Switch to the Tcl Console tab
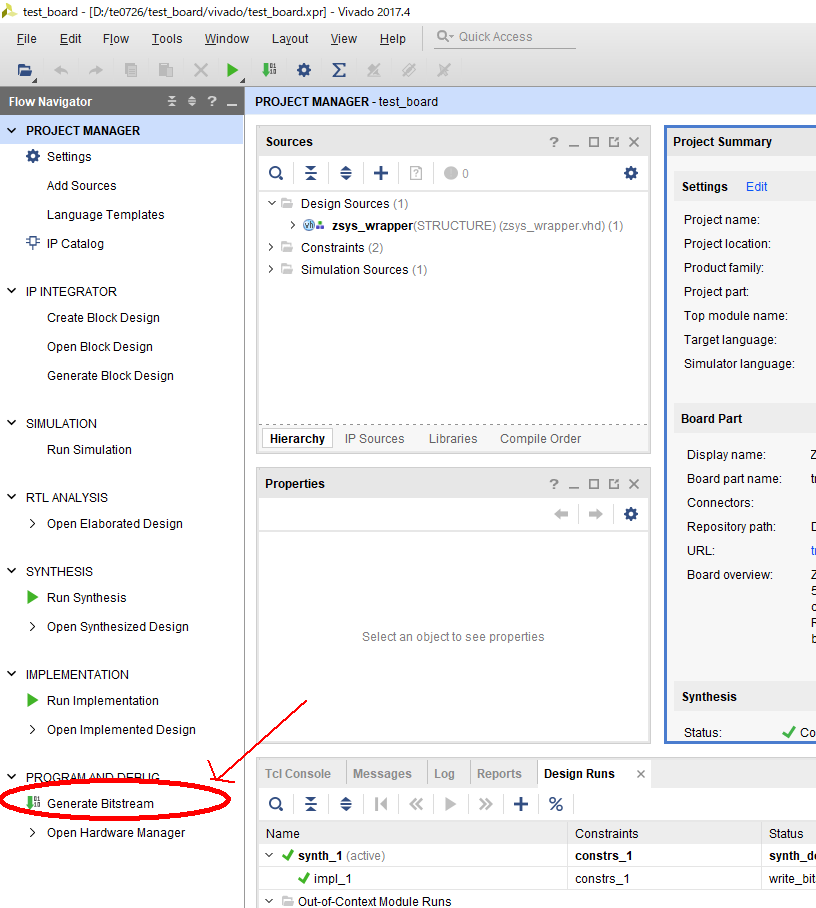Image resolution: width=816 pixels, height=908 pixels. click(x=297, y=773)
